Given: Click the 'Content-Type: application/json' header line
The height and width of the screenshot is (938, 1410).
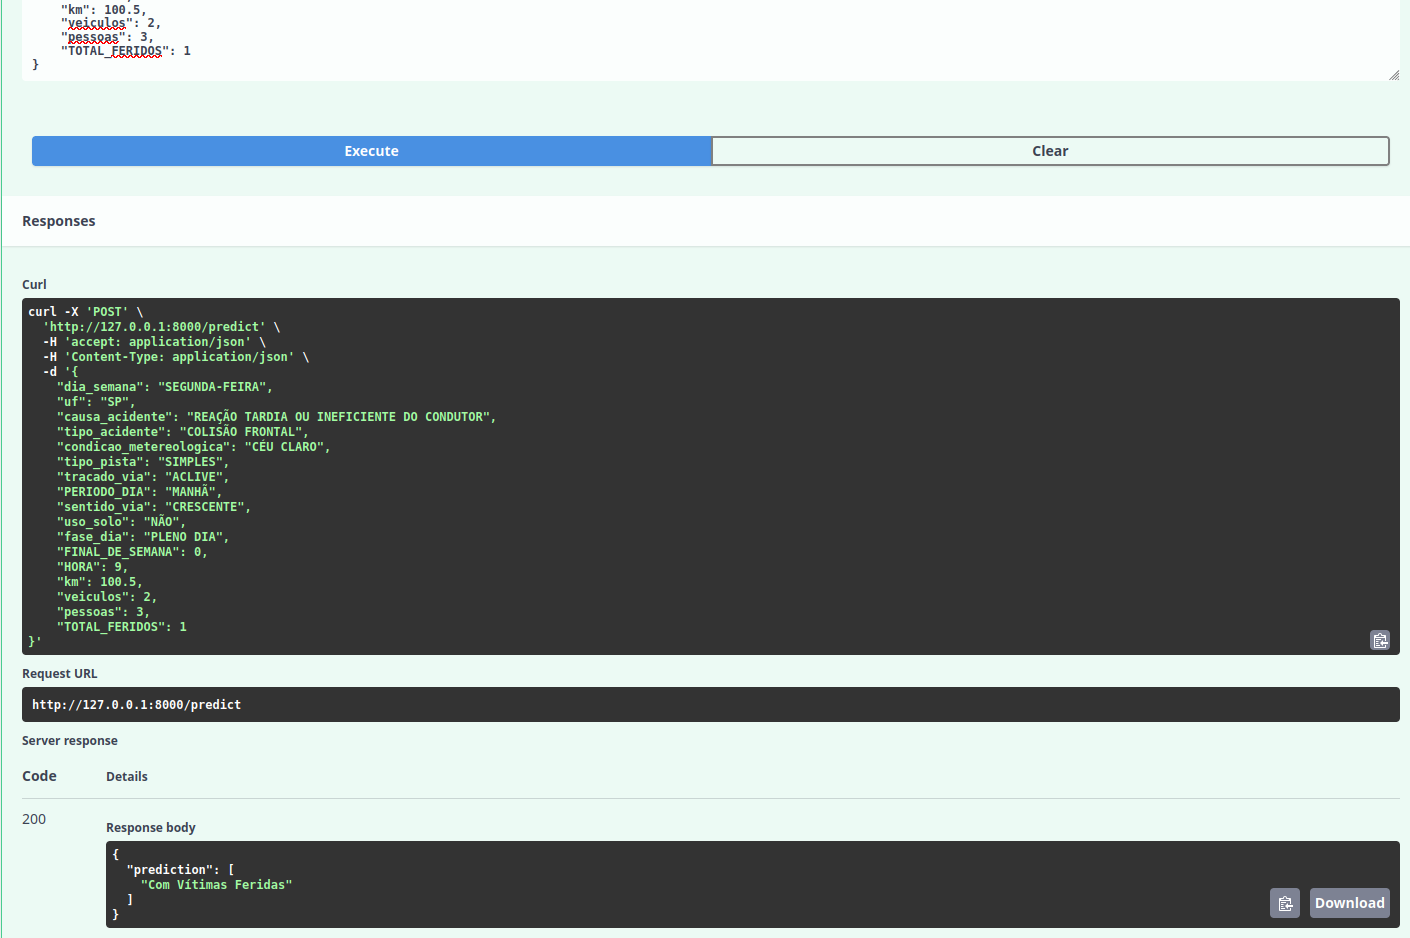Looking at the screenshot, I should click(x=176, y=357).
